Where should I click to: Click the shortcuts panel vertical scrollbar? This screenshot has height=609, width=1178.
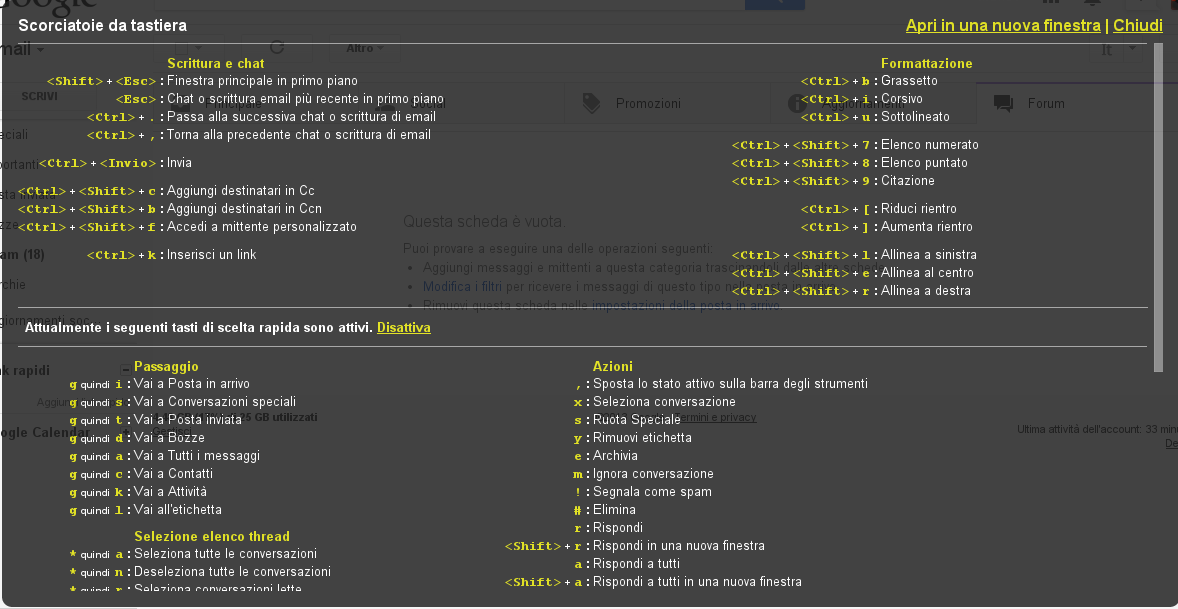[x=1157, y=207]
